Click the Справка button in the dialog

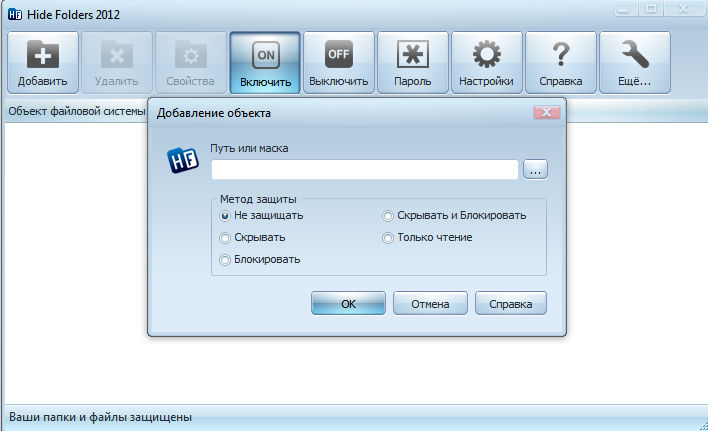[x=510, y=304]
